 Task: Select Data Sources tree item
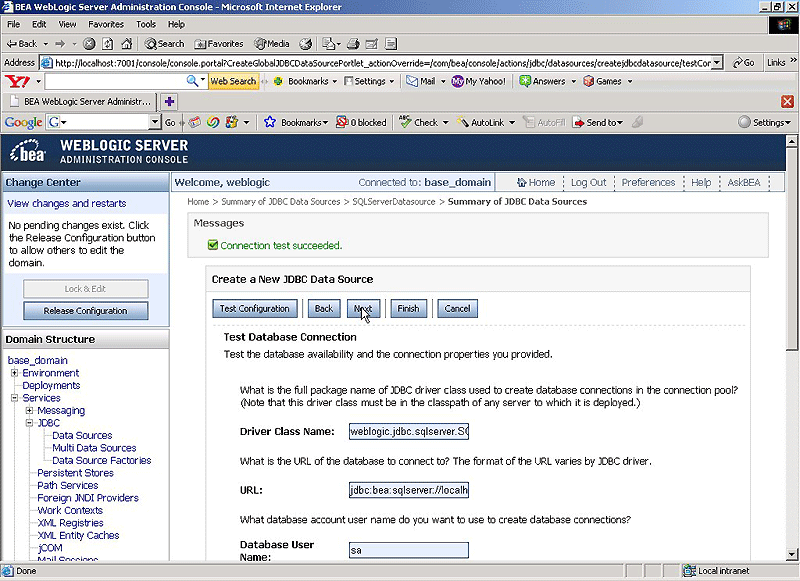[x=82, y=435]
